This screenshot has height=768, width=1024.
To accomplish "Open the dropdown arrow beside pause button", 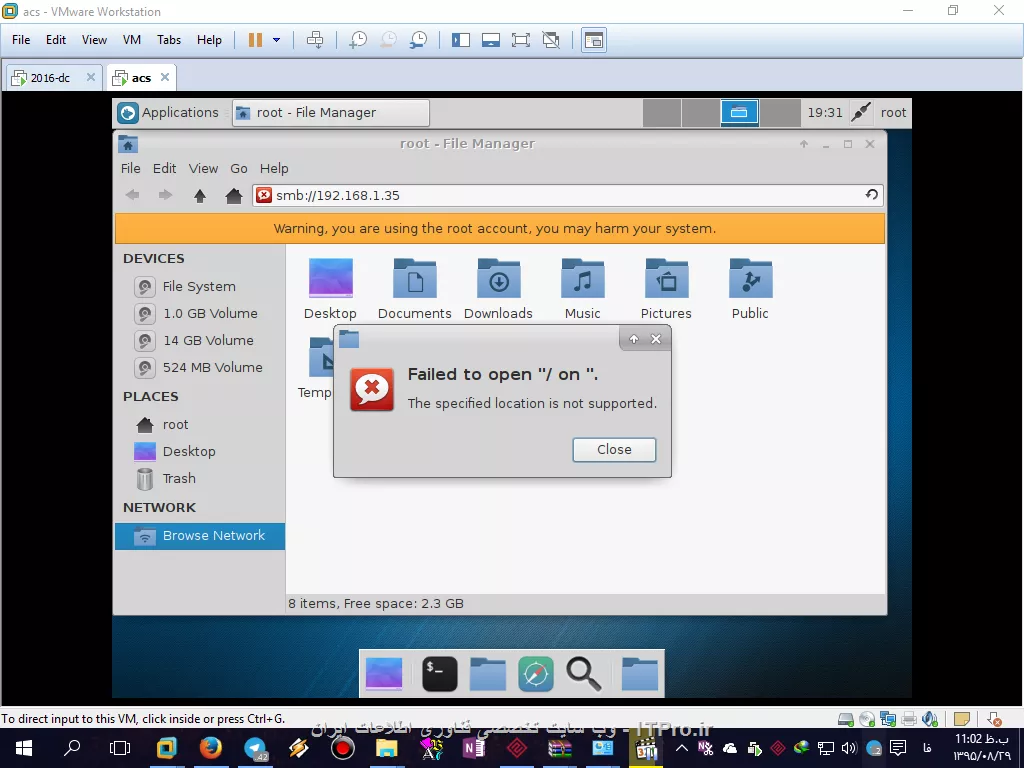I will pos(276,40).
